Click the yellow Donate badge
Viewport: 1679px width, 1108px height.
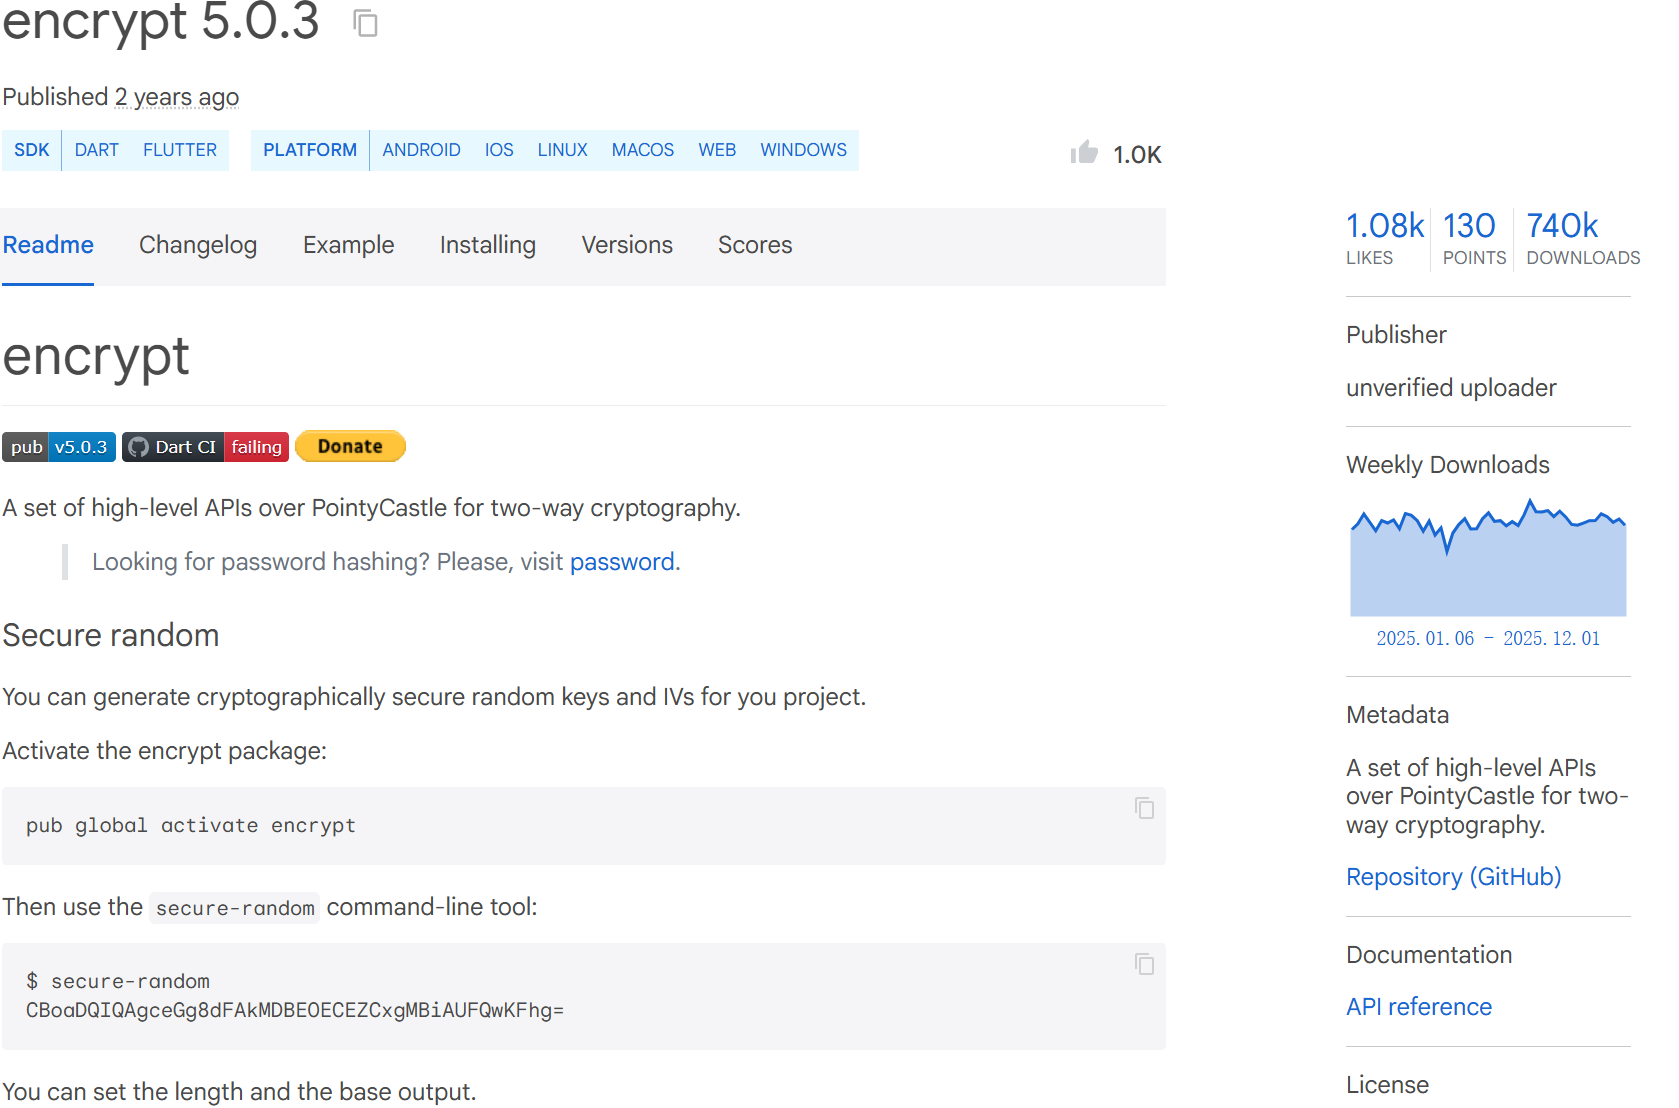(350, 447)
